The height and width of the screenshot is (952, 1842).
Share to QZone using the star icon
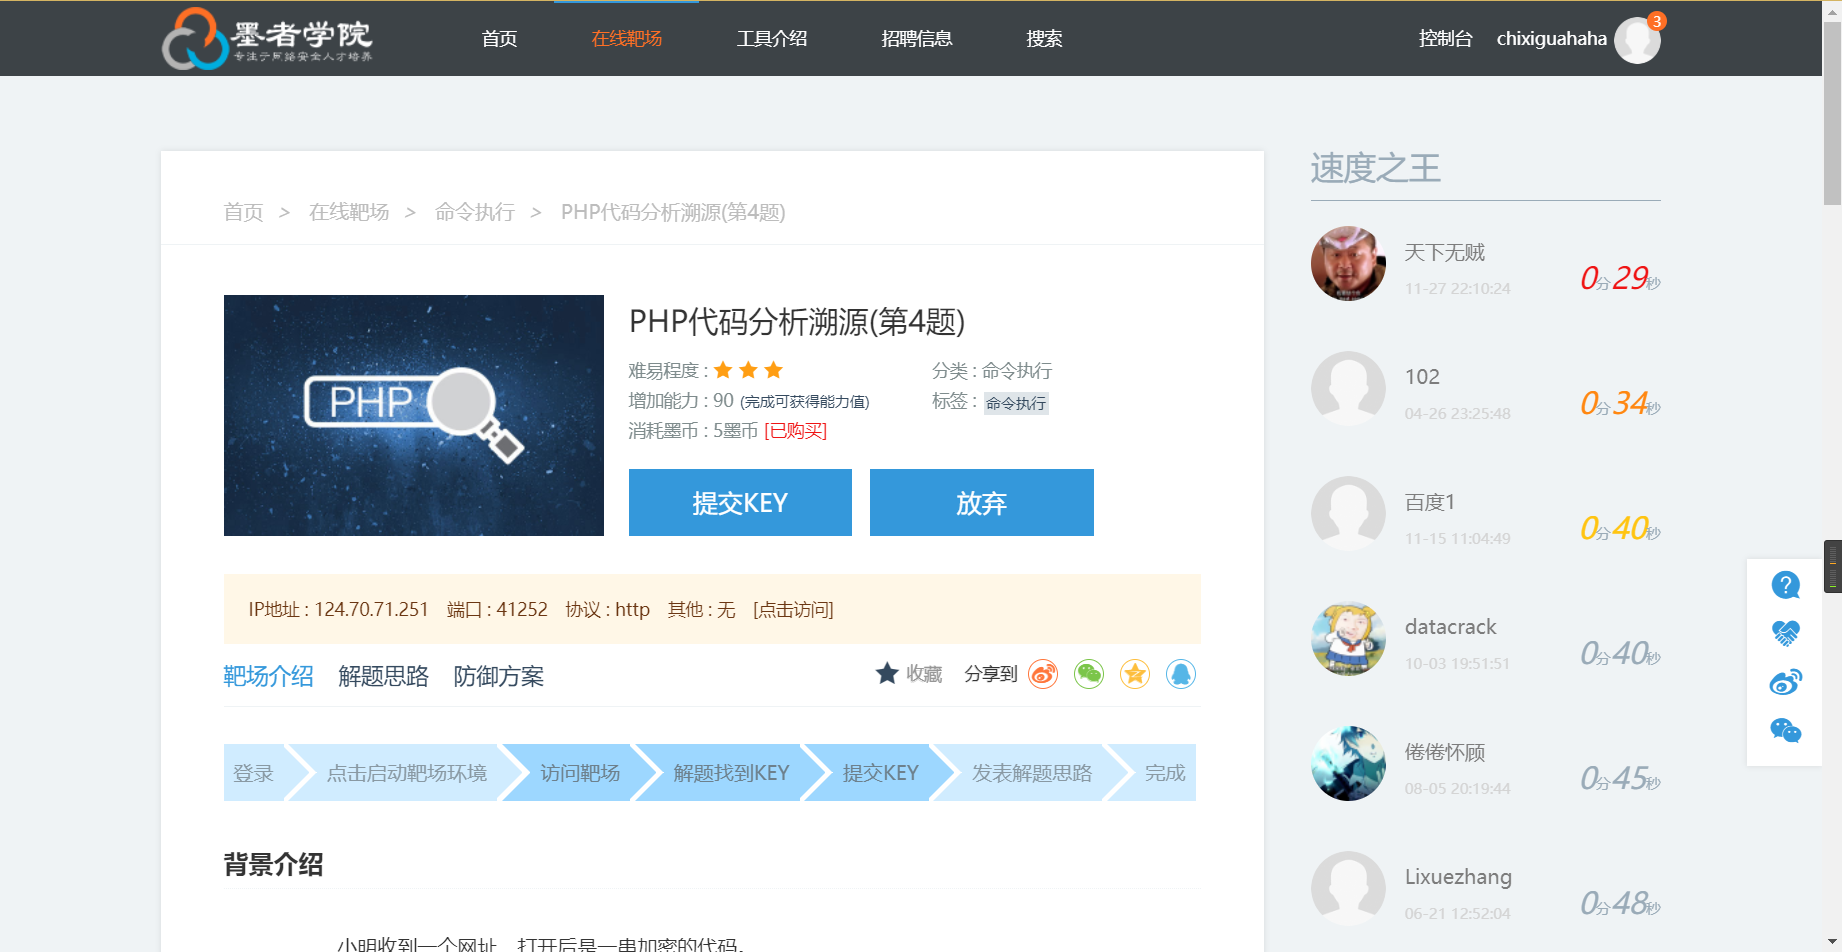1135,674
